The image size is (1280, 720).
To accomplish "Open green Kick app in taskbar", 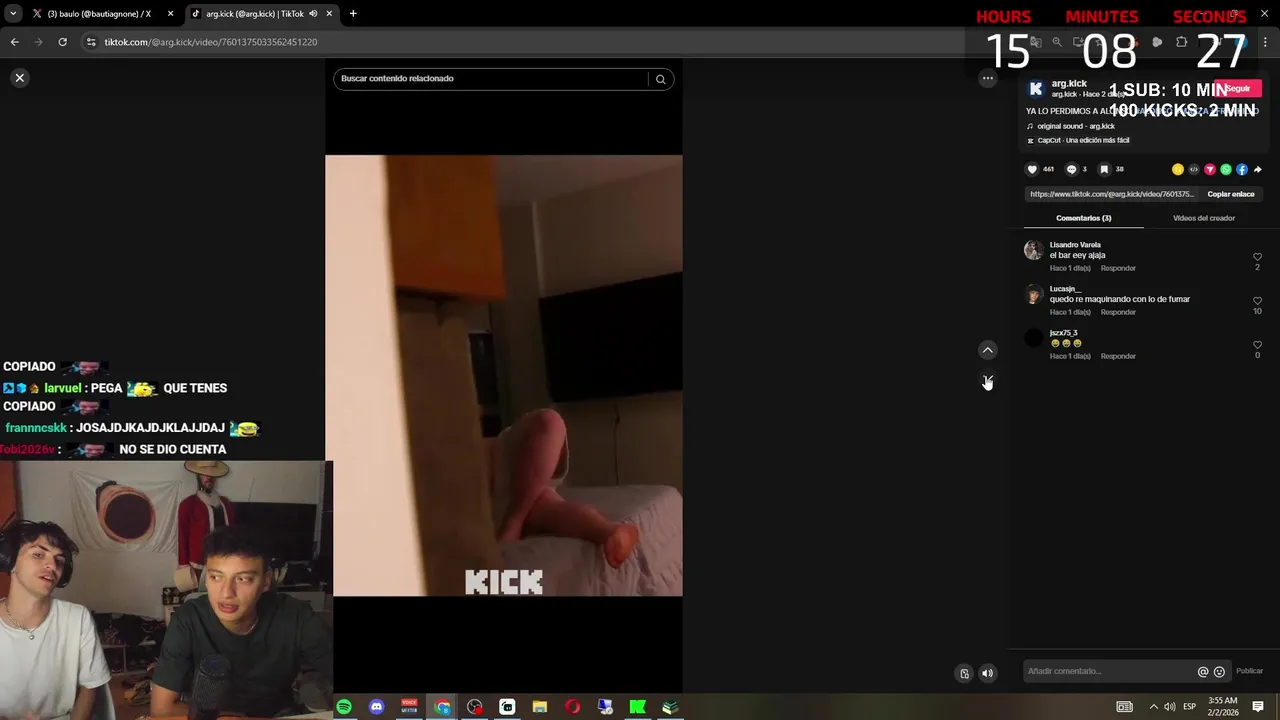I will coord(637,707).
